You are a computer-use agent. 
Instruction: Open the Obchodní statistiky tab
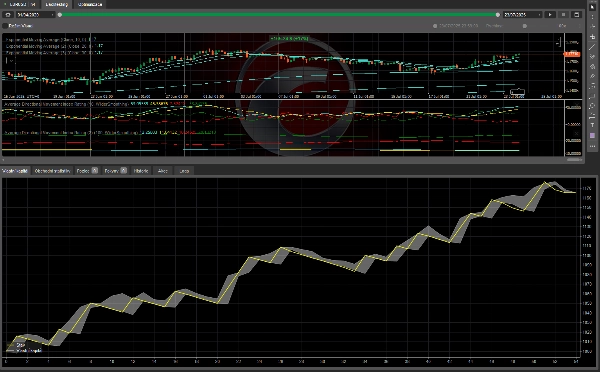[x=52, y=171]
